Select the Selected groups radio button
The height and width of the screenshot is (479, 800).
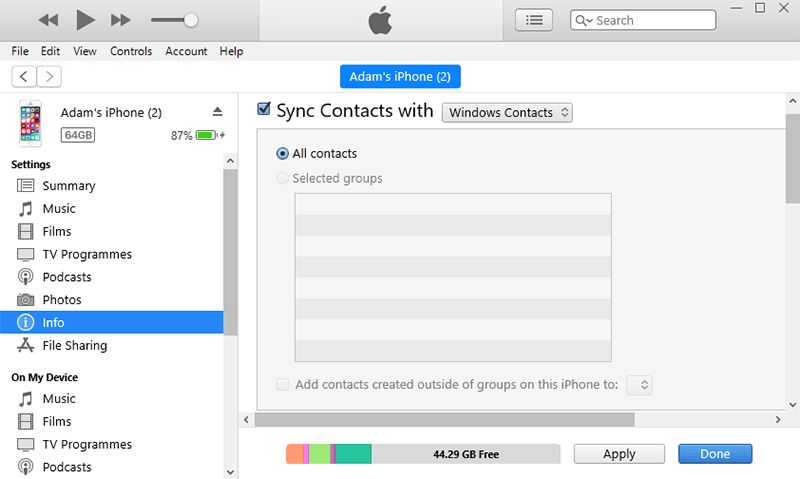pos(282,179)
